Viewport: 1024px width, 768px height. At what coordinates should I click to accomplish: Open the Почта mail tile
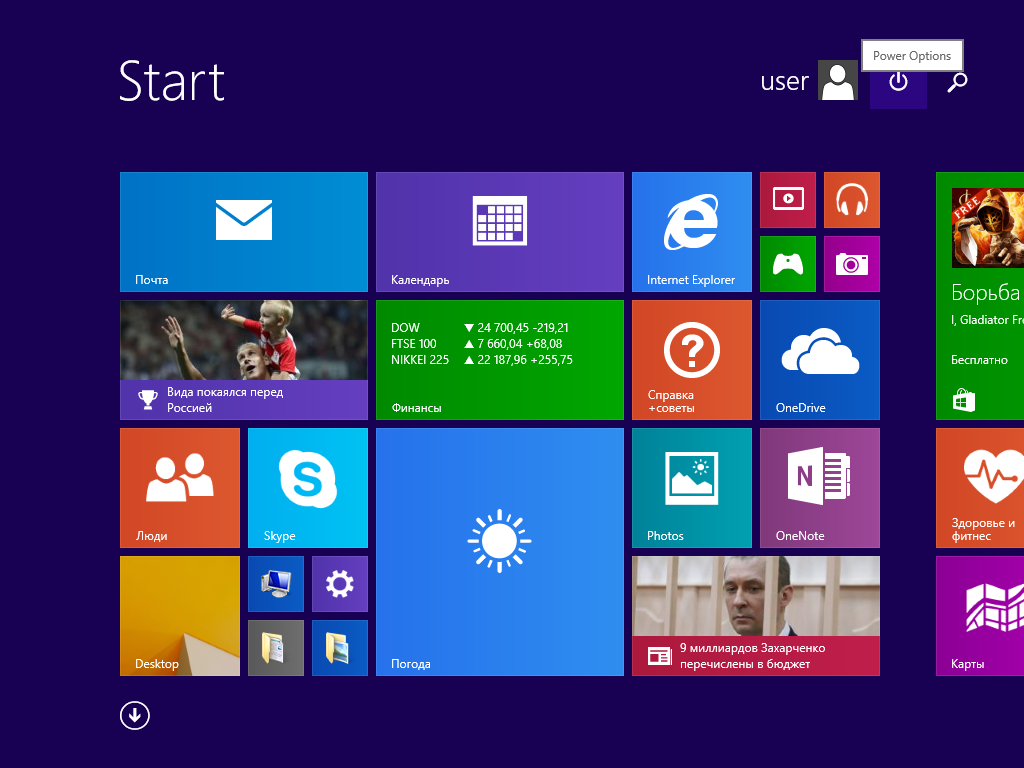tap(244, 232)
